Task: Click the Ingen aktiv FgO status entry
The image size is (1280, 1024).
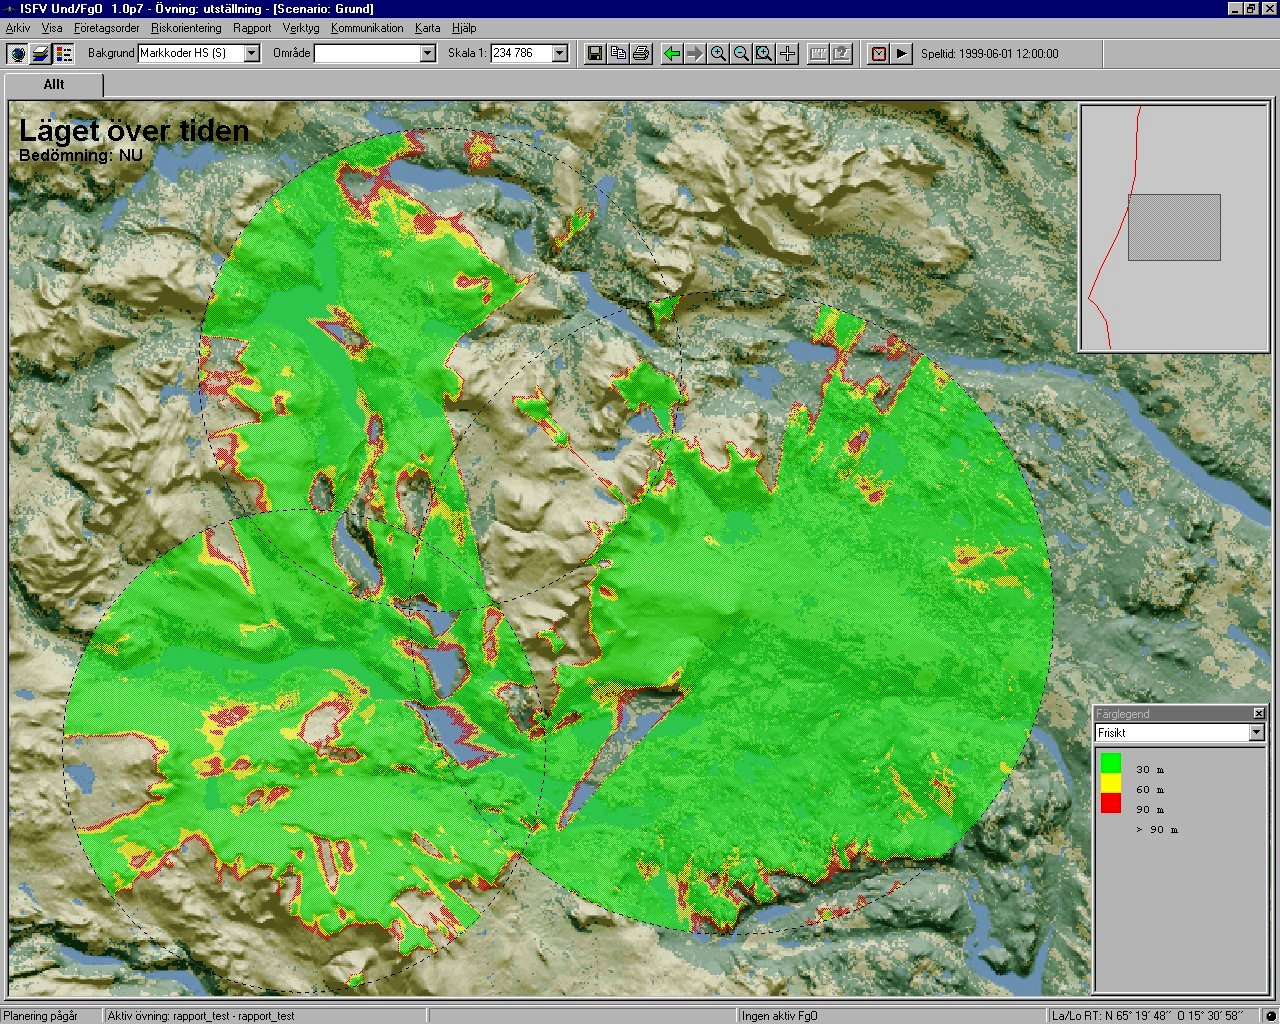Action: point(780,1016)
